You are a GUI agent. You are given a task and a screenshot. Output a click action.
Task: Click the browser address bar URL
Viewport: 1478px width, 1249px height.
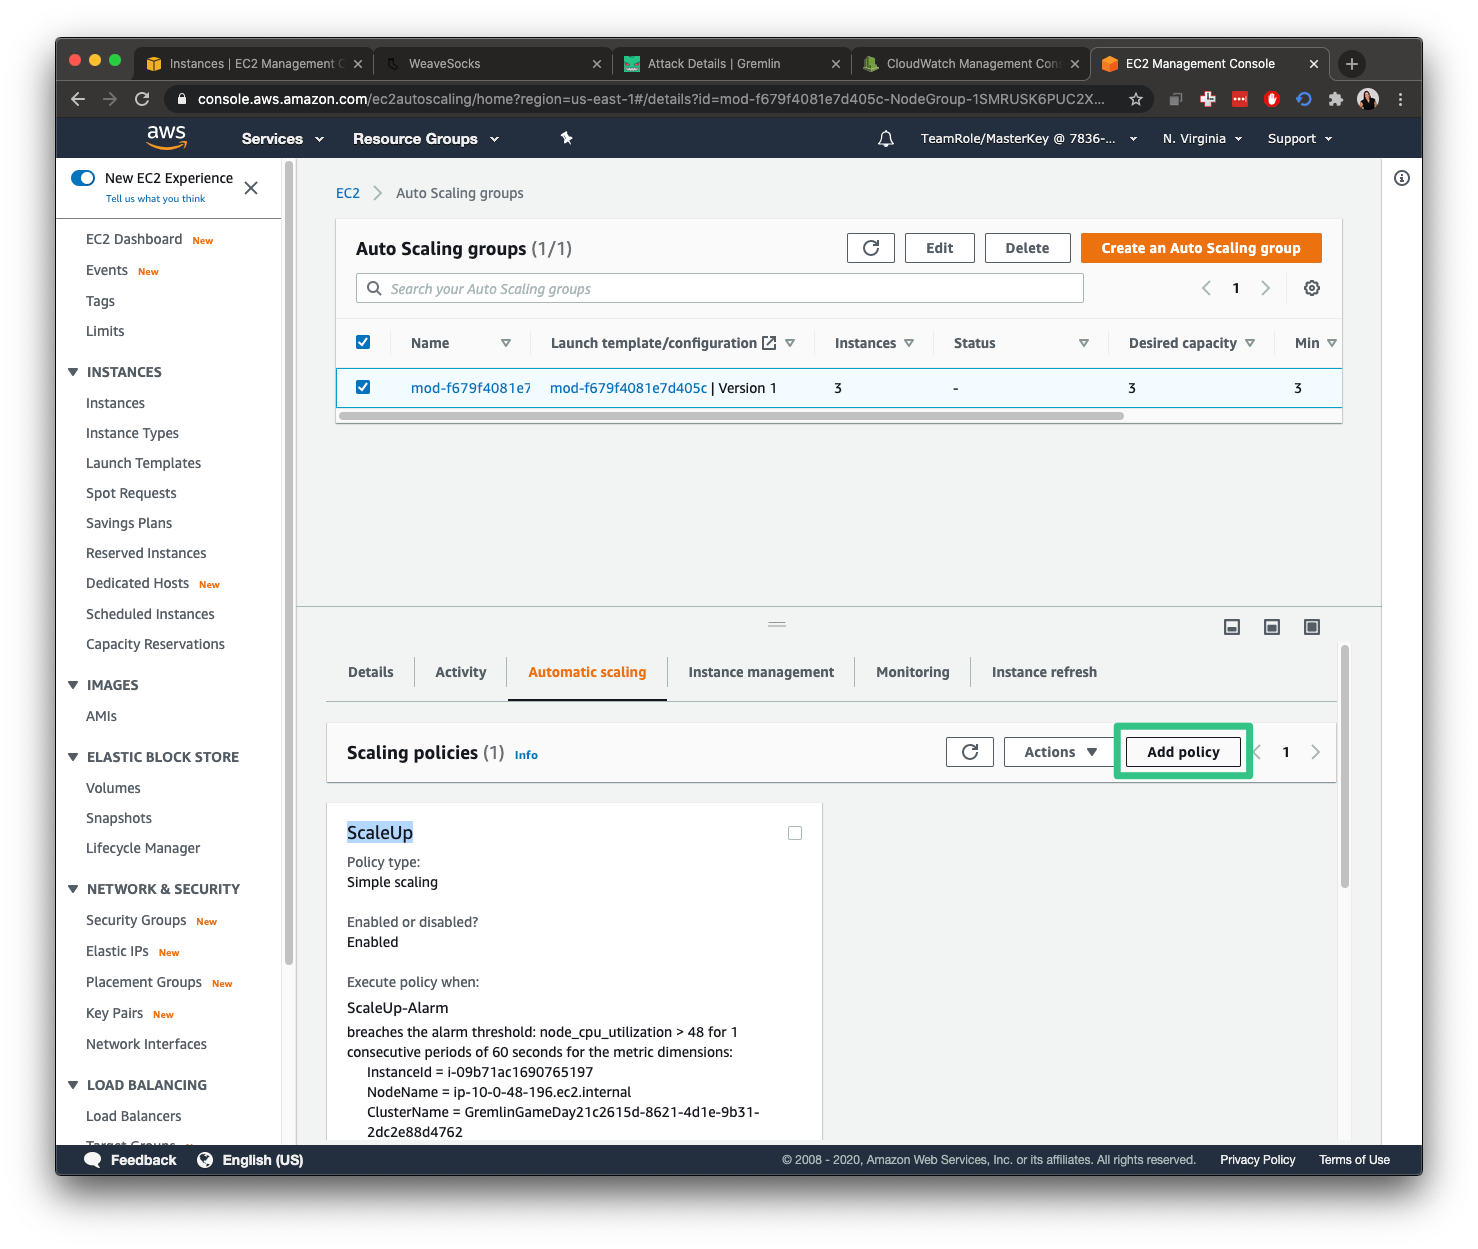[x=651, y=99]
